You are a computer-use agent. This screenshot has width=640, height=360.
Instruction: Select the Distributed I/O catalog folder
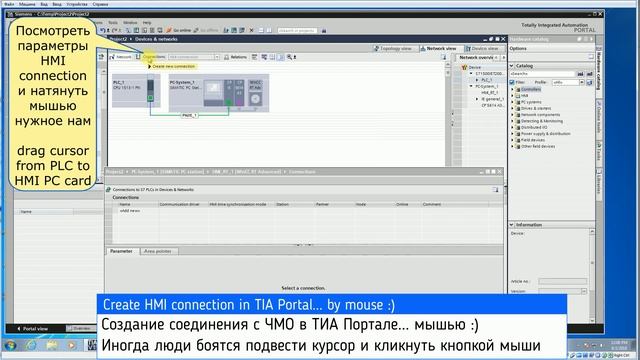pyautogui.click(x=534, y=127)
